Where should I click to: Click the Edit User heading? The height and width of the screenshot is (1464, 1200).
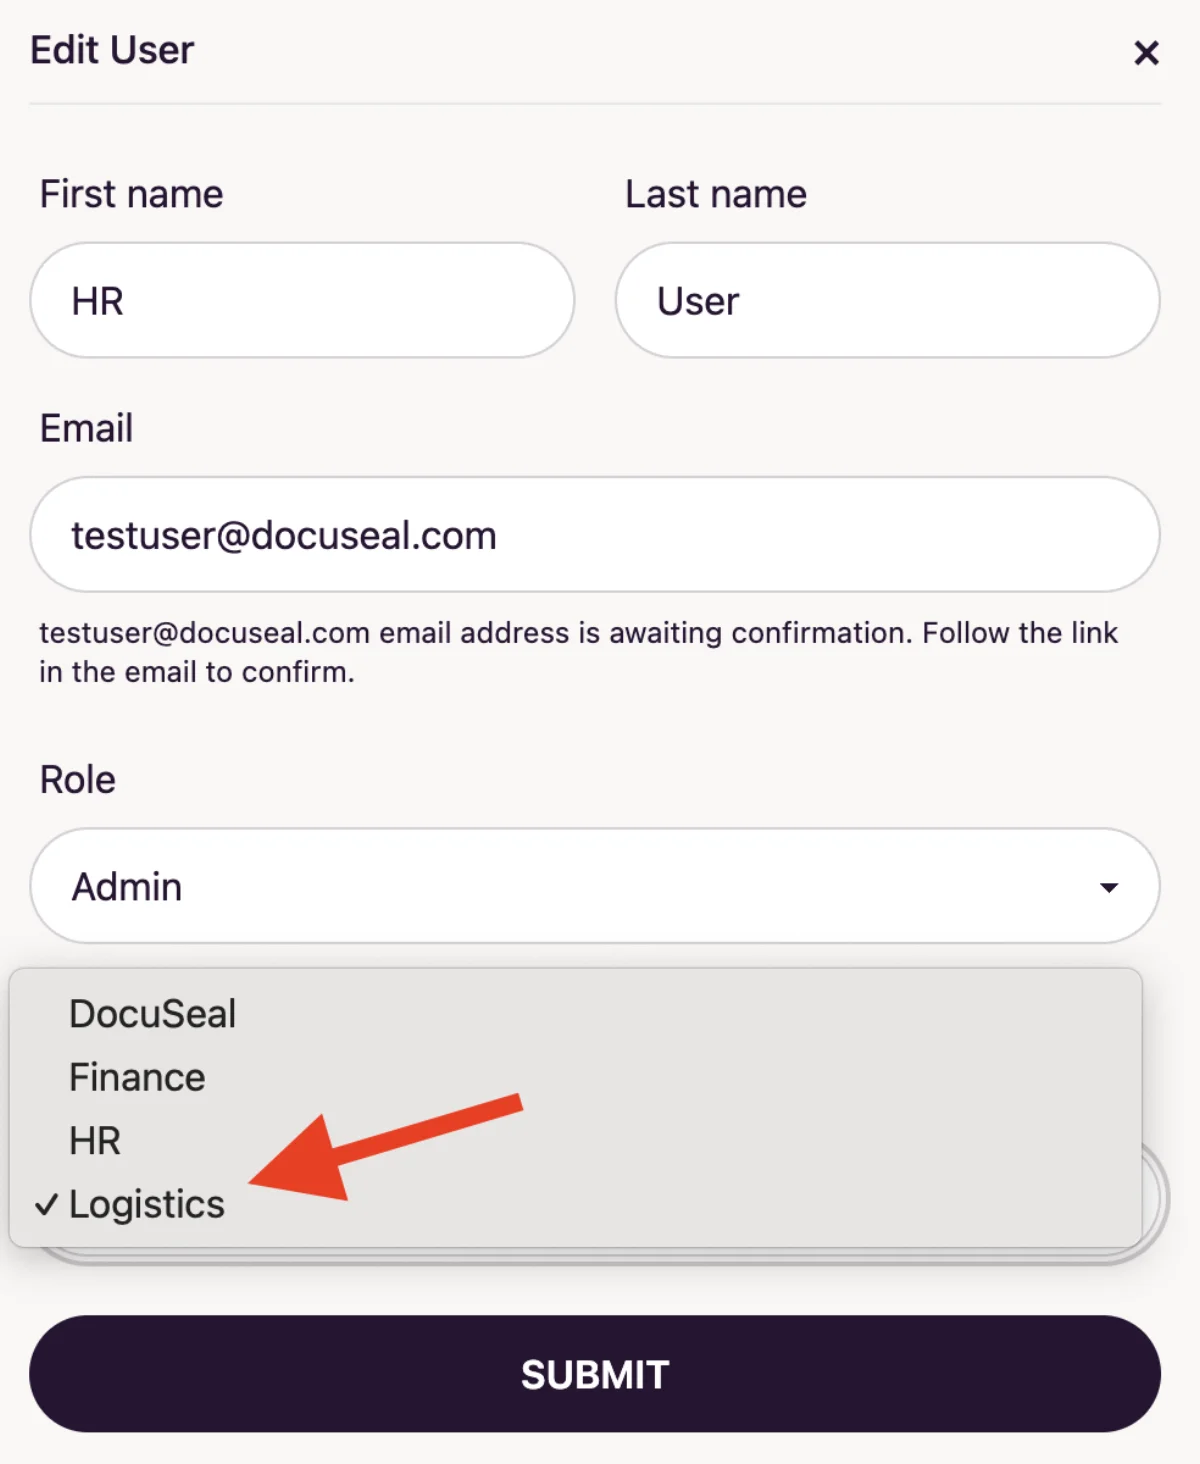(112, 50)
